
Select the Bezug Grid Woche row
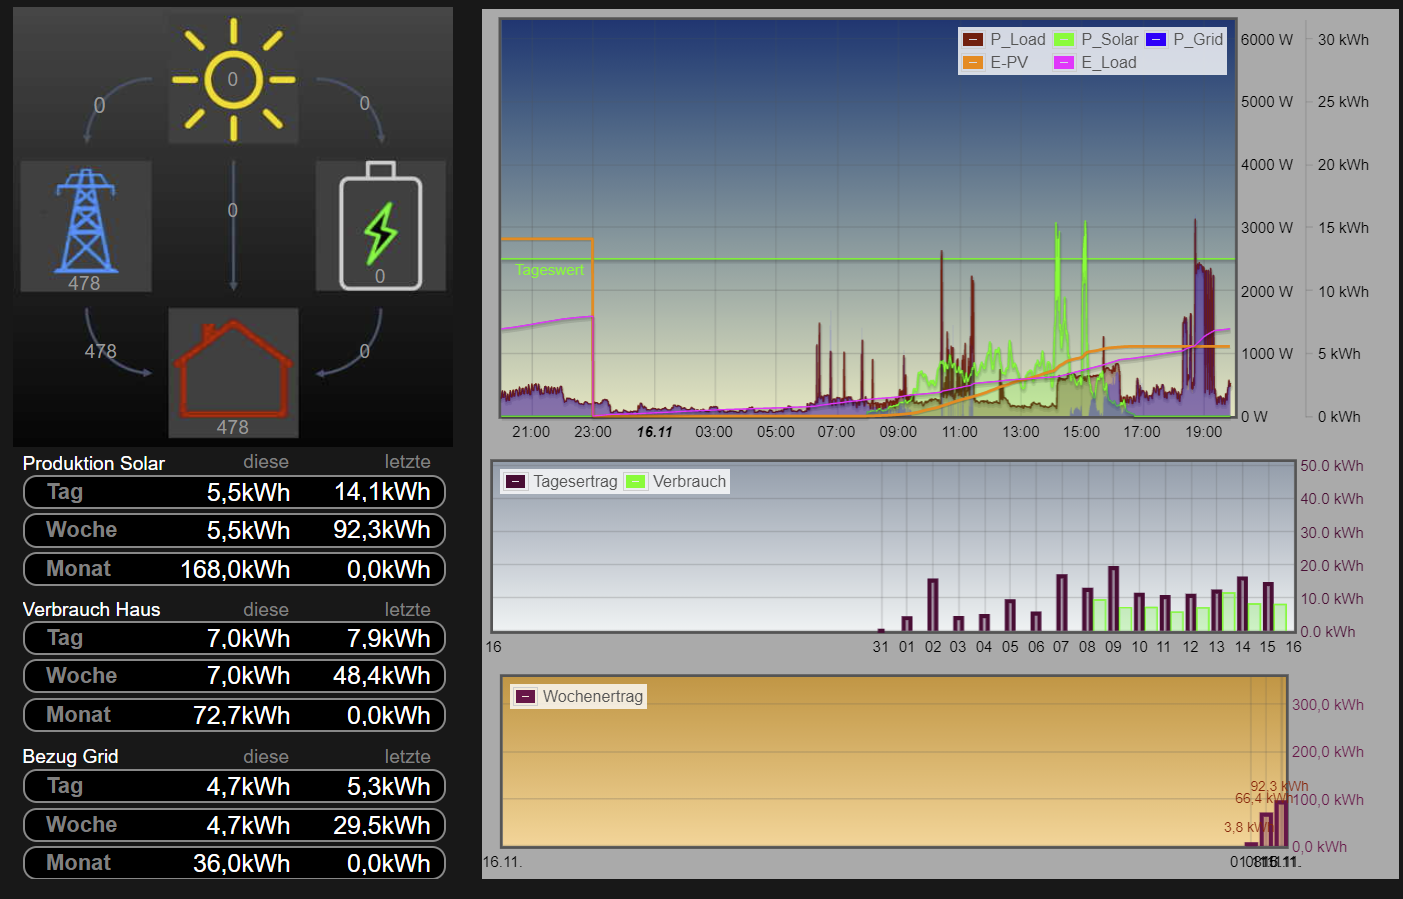pyautogui.click(x=234, y=825)
